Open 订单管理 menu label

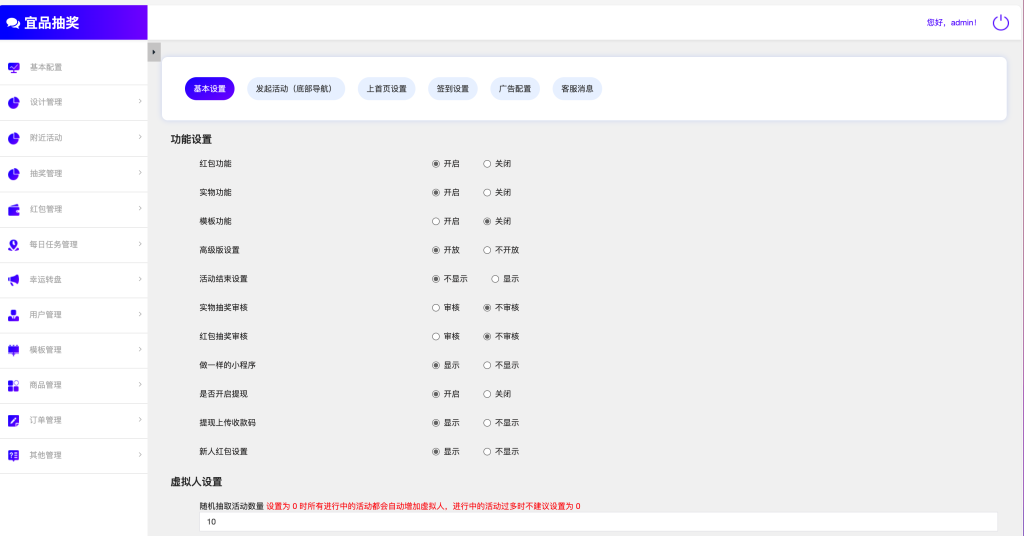click(46, 421)
